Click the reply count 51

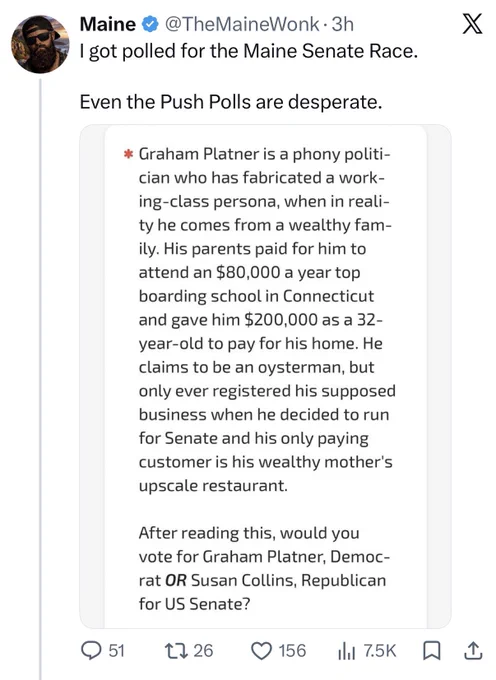point(116,651)
